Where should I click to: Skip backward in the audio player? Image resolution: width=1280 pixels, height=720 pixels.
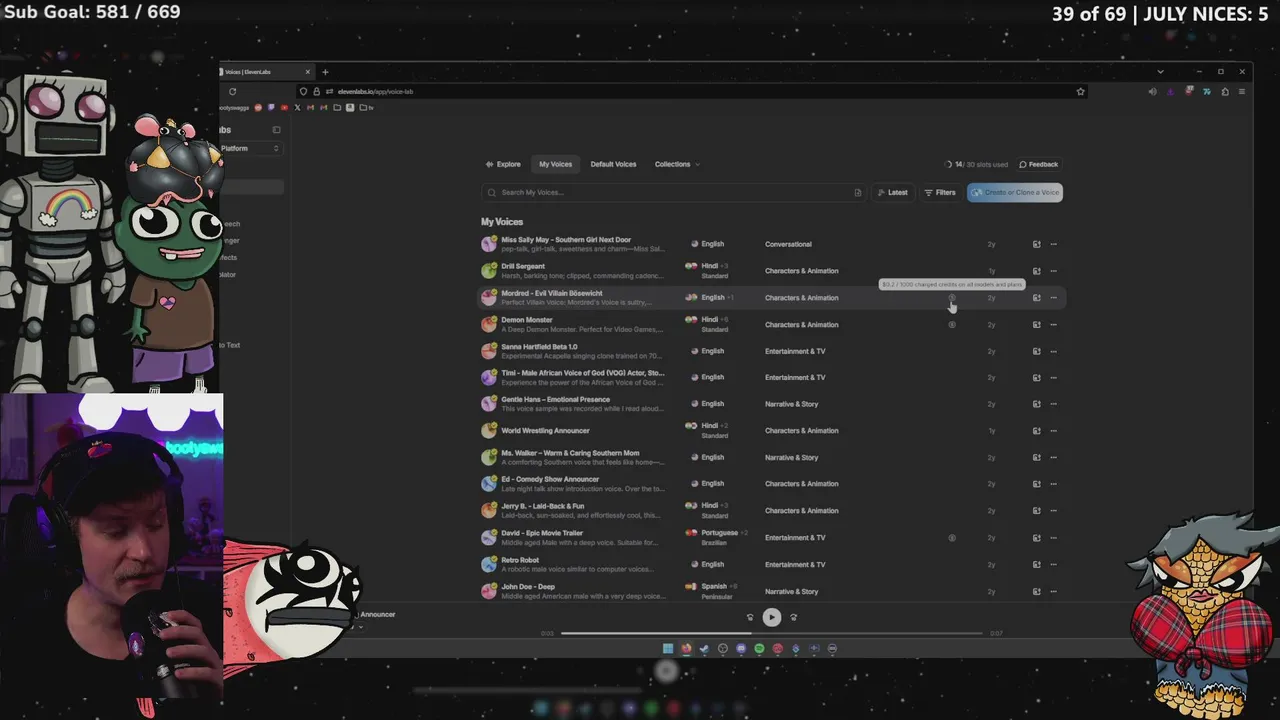coord(750,617)
